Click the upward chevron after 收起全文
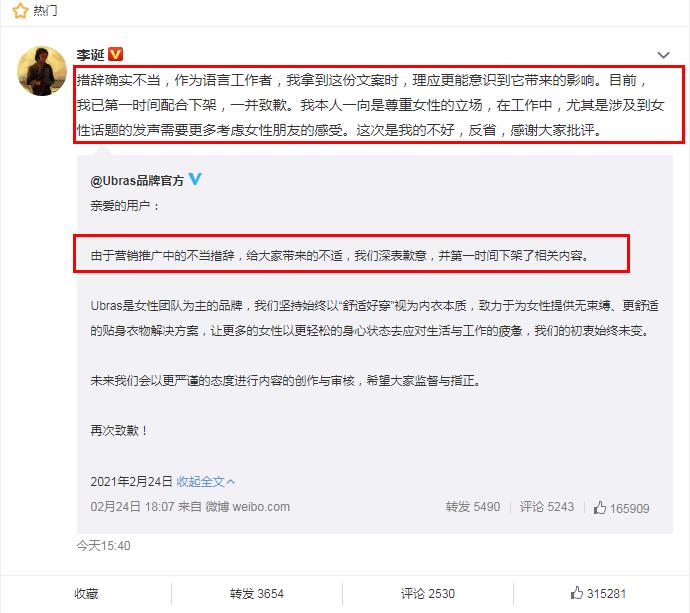The height and width of the screenshot is (613, 690). click(x=231, y=482)
